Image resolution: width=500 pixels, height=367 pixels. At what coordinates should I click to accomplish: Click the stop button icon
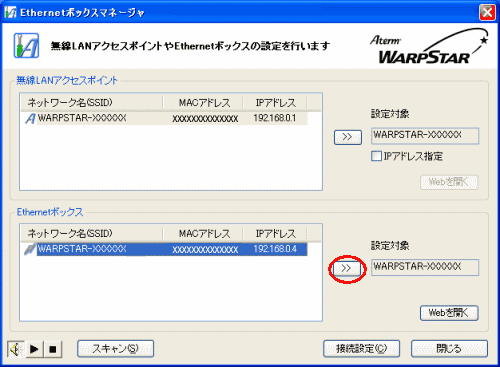tap(53, 349)
